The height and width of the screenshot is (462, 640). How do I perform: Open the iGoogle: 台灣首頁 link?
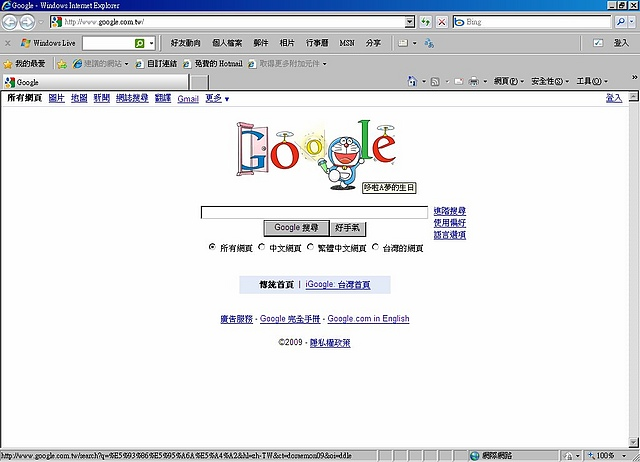pyautogui.click(x=338, y=284)
